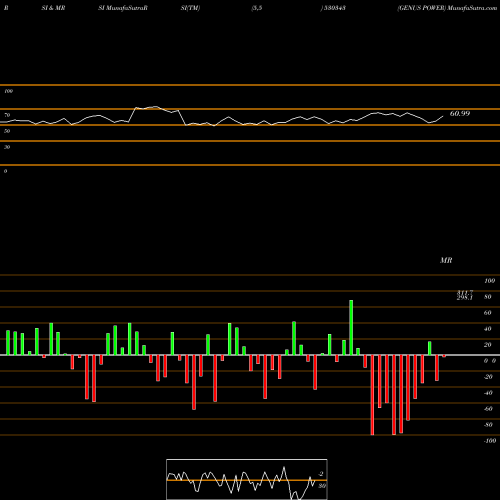Click the 70 level label on RSI axis
Image resolution: width=500 pixels, height=500 pixels.
click(7, 115)
